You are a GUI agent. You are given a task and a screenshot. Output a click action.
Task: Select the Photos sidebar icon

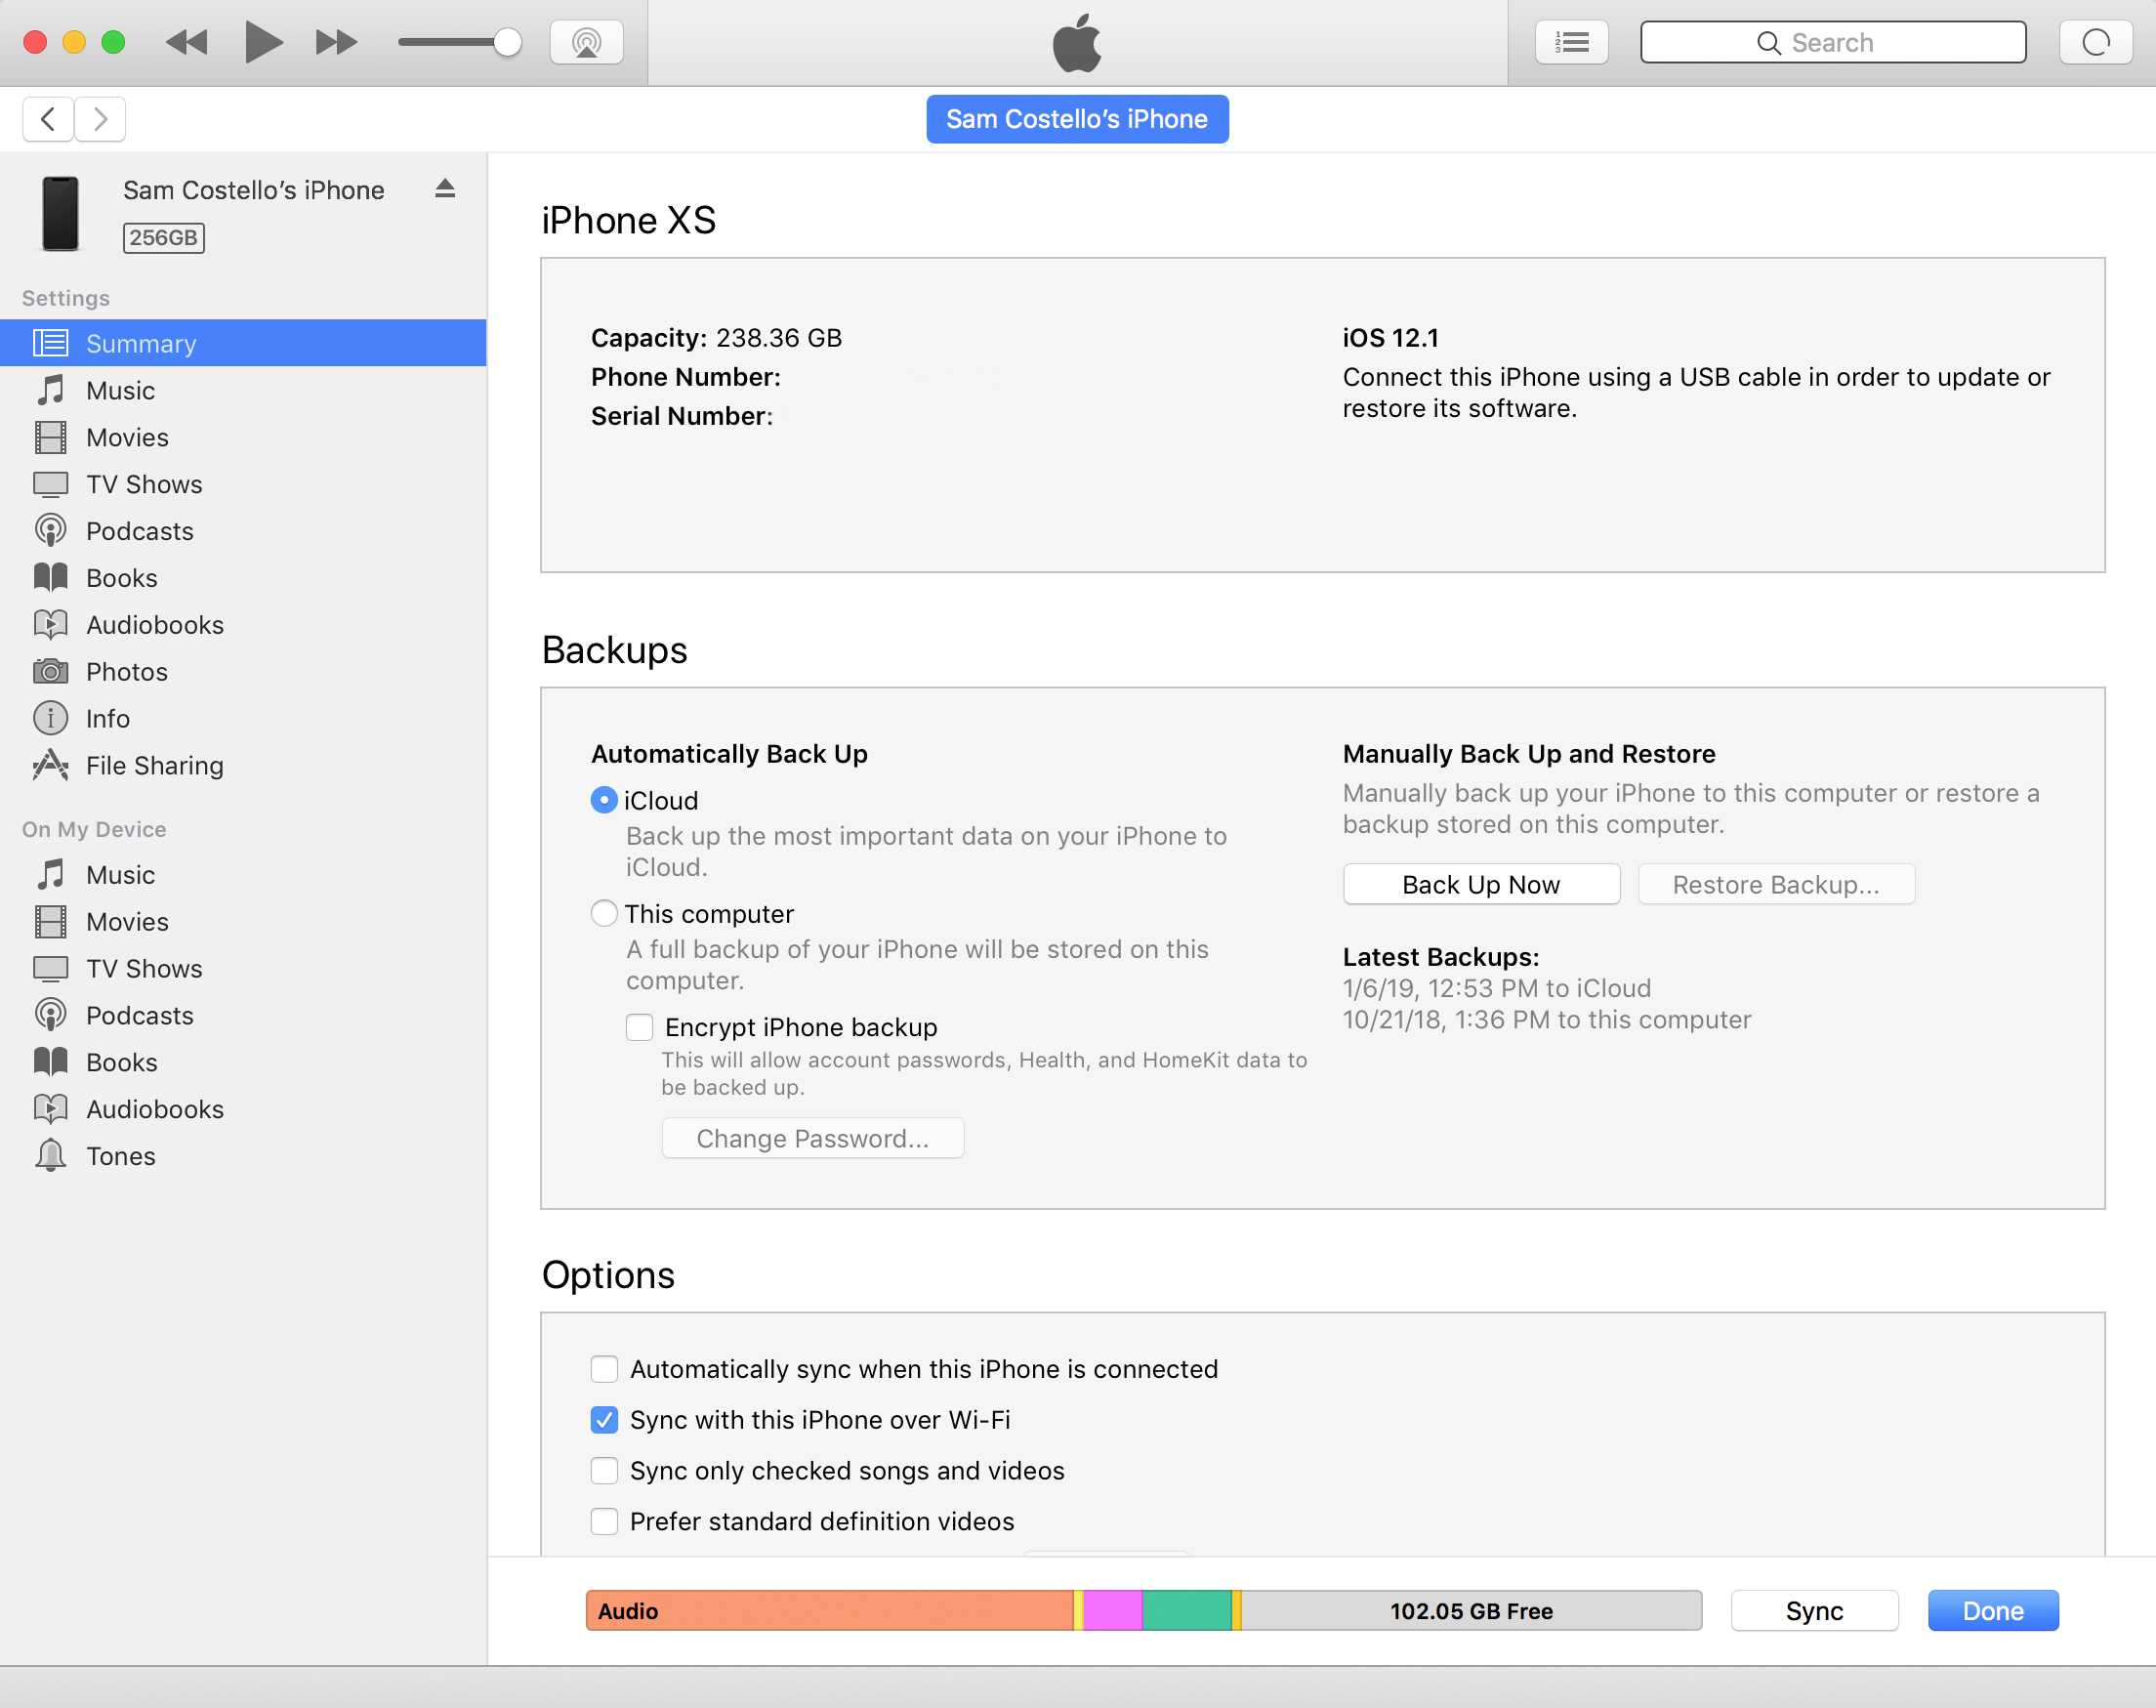tap(53, 670)
